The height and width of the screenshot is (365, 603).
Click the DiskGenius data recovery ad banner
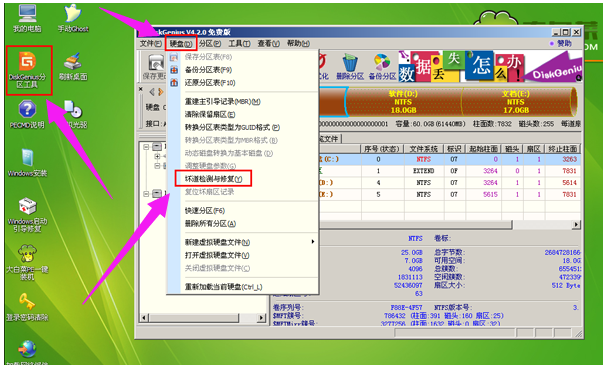point(490,66)
